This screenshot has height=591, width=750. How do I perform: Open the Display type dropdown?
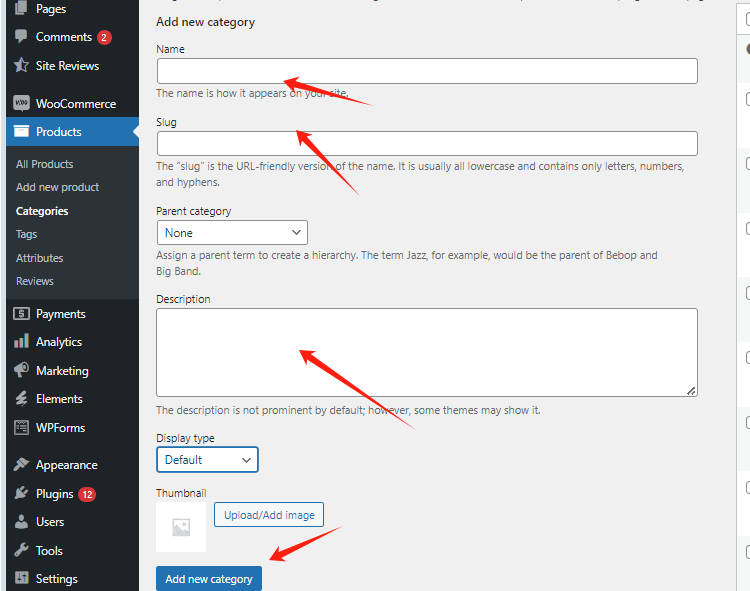(207, 460)
